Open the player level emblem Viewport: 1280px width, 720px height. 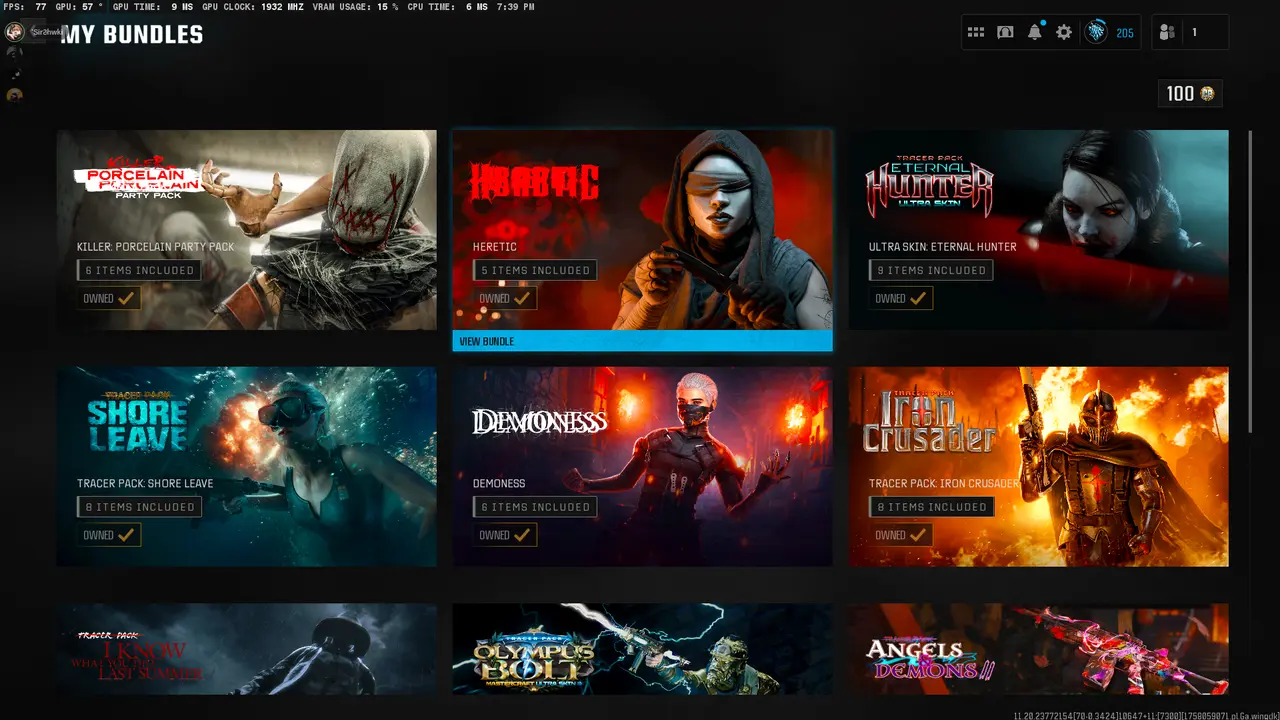[1097, 32]
